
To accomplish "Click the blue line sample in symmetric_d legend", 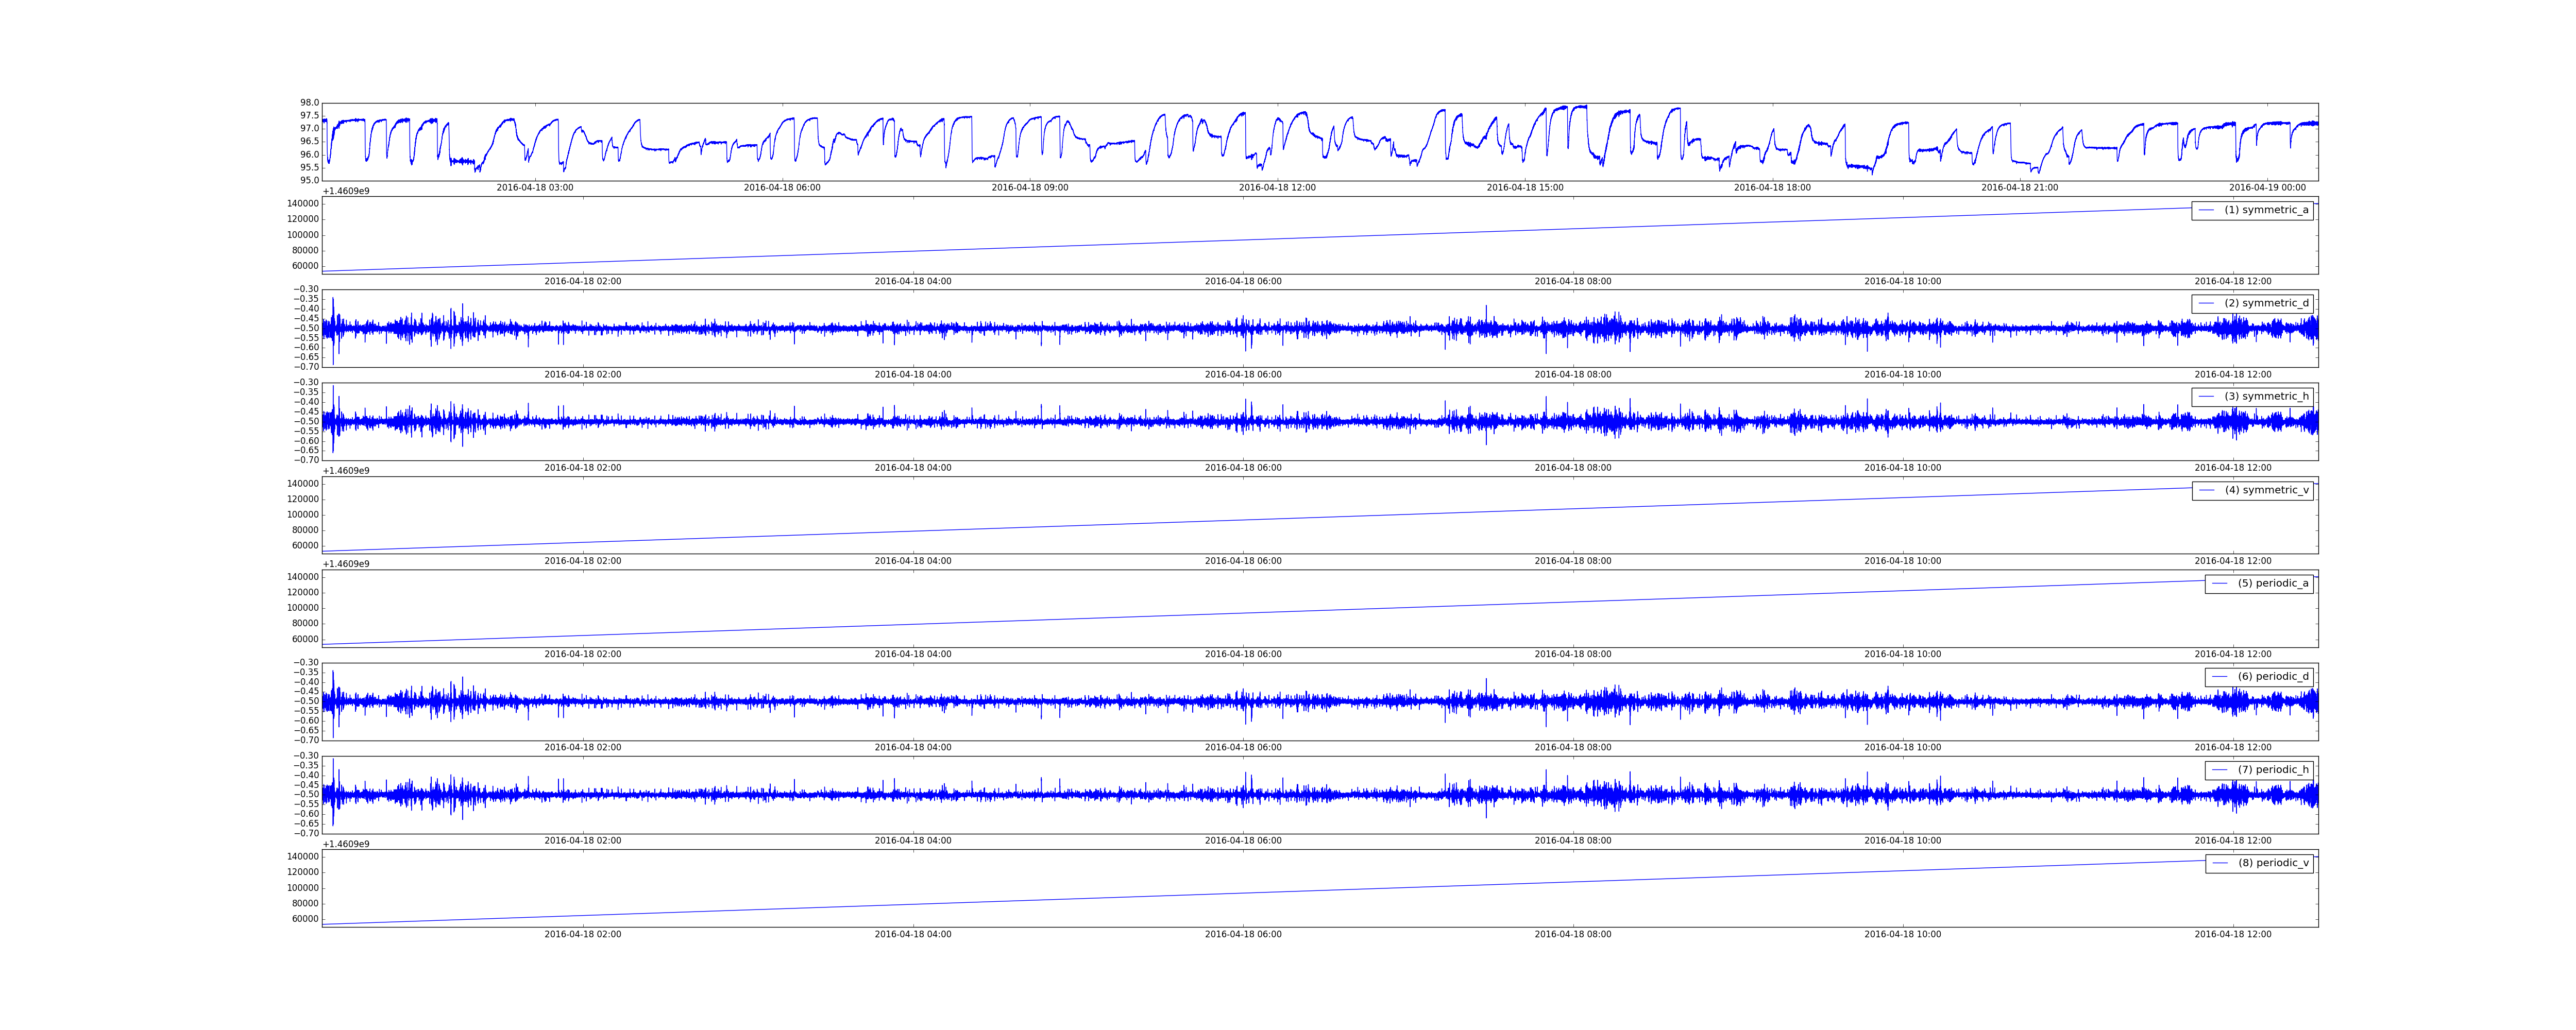I will [2206, 303].
